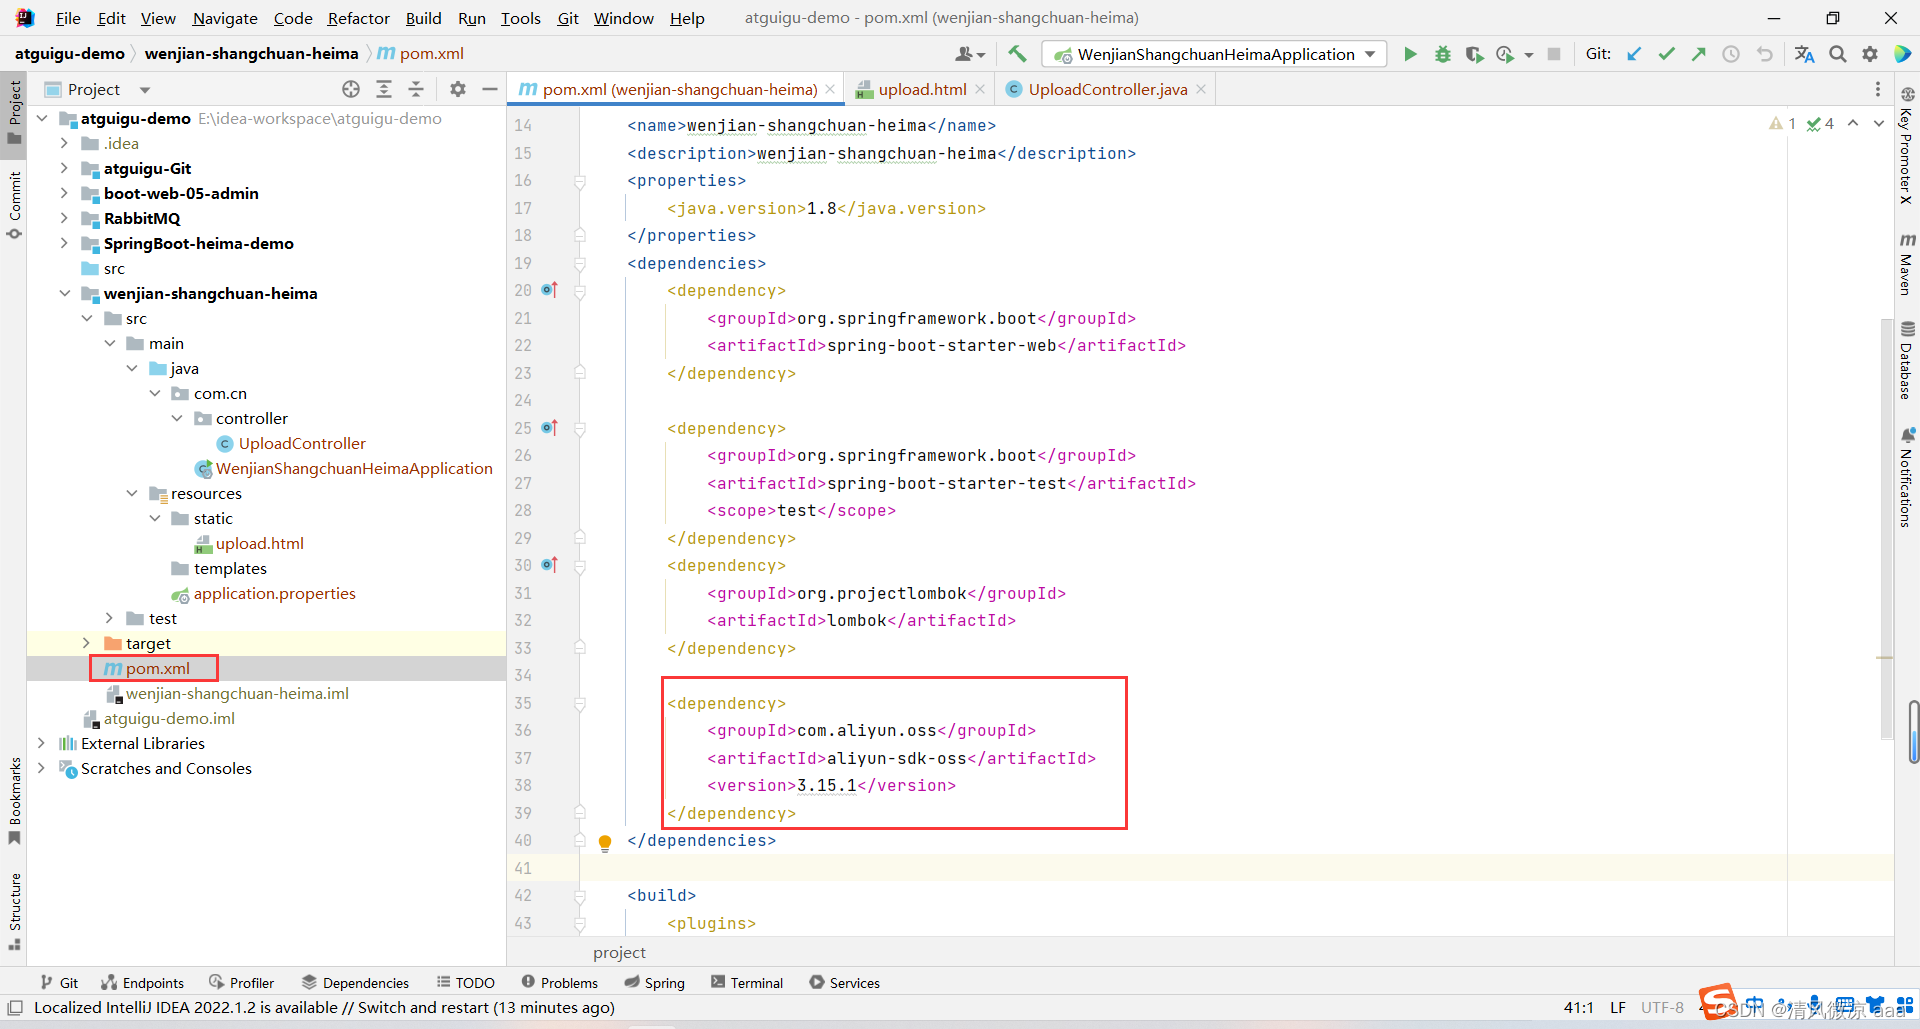
Task: Click UTF-8 encoding in status bar
Action: pyautogui.click(x=1662, y=1008)
